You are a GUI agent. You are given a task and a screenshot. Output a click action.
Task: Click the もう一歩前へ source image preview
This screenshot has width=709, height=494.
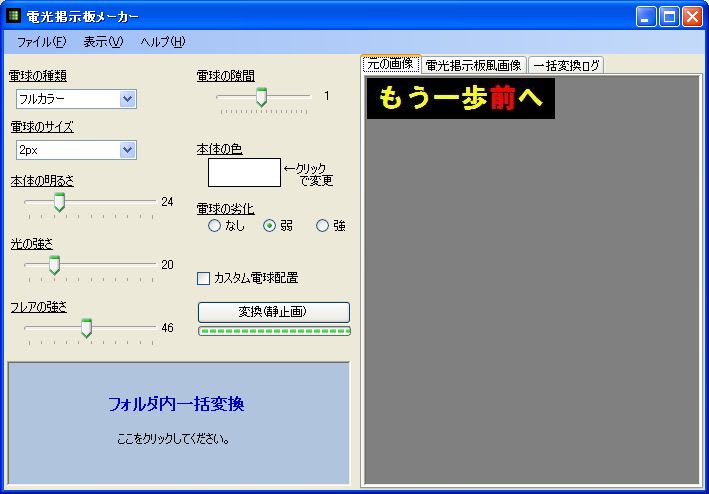(460, 99)
